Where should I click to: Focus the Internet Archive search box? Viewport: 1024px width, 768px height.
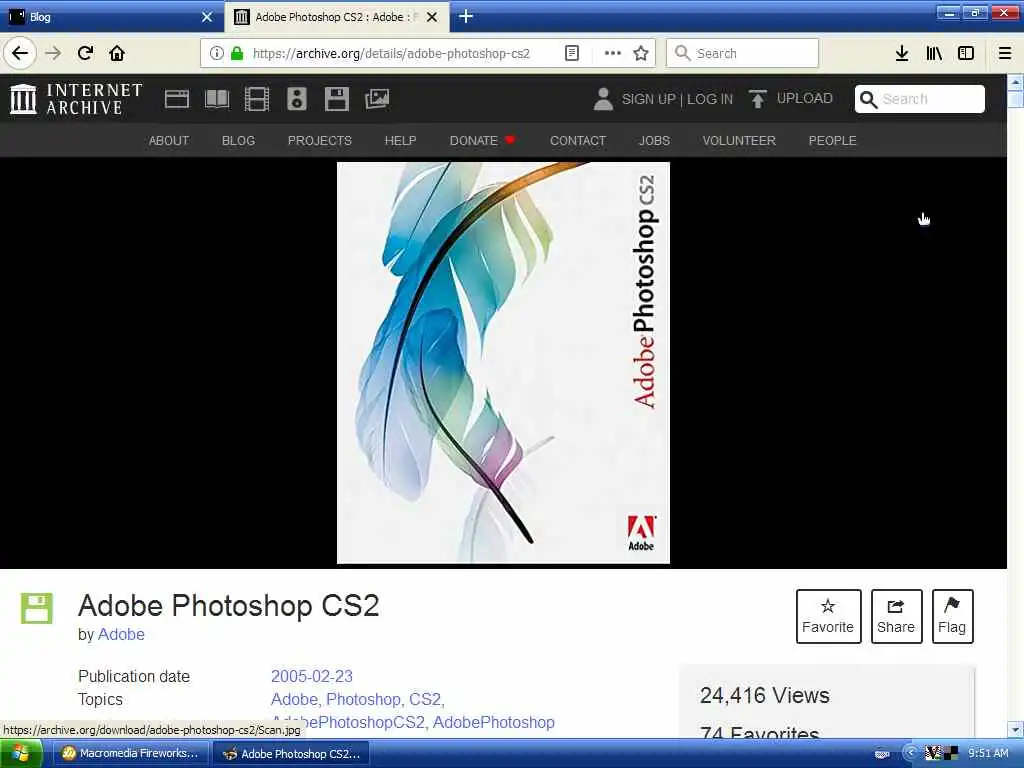tap(920, 99)
